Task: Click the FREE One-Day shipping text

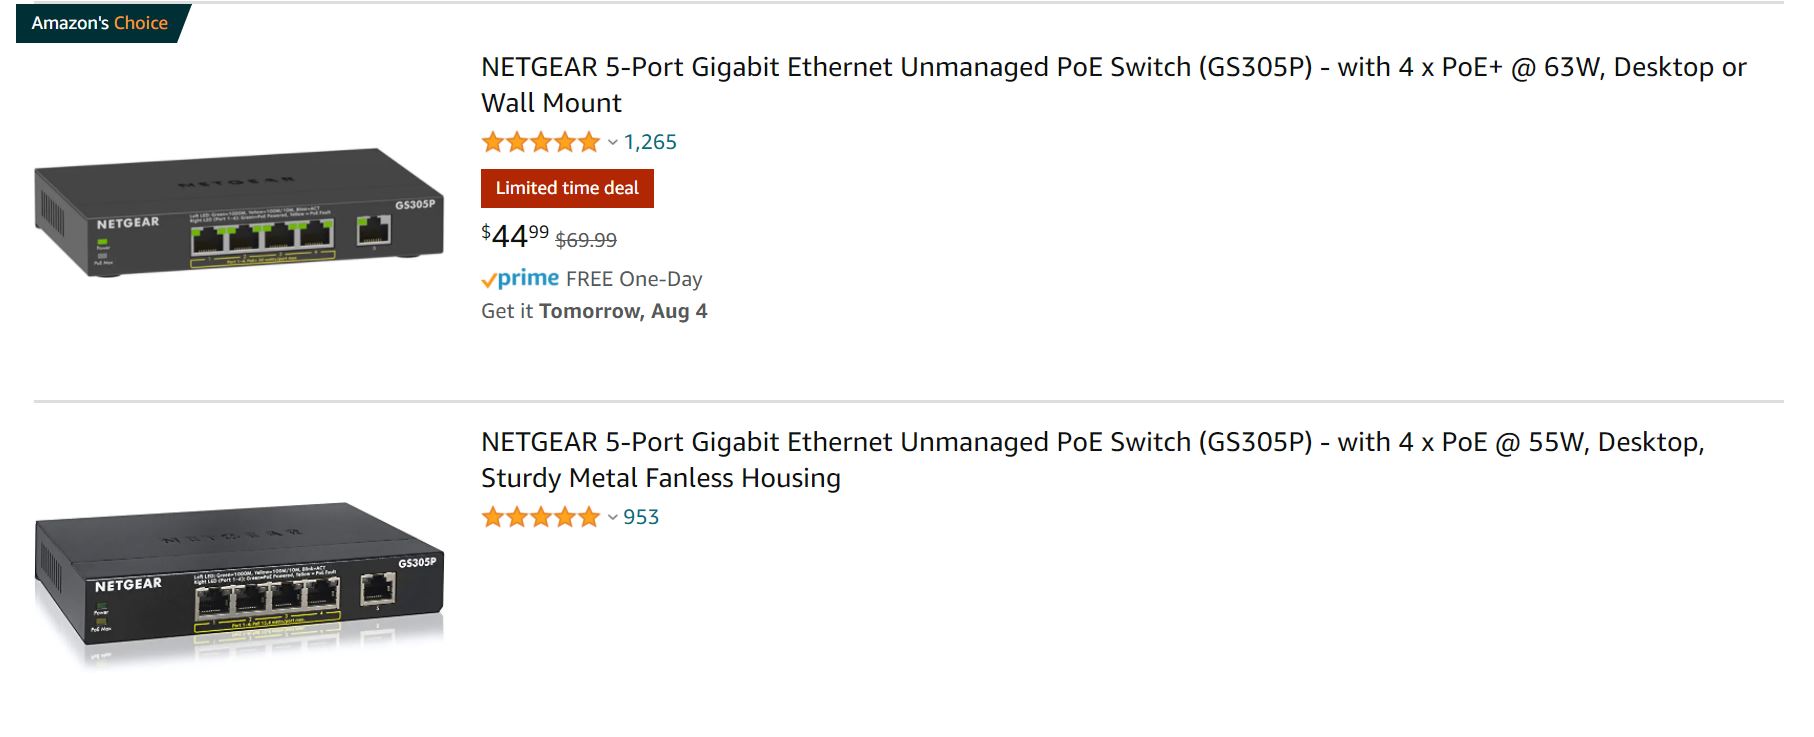Action: point(634,279)
